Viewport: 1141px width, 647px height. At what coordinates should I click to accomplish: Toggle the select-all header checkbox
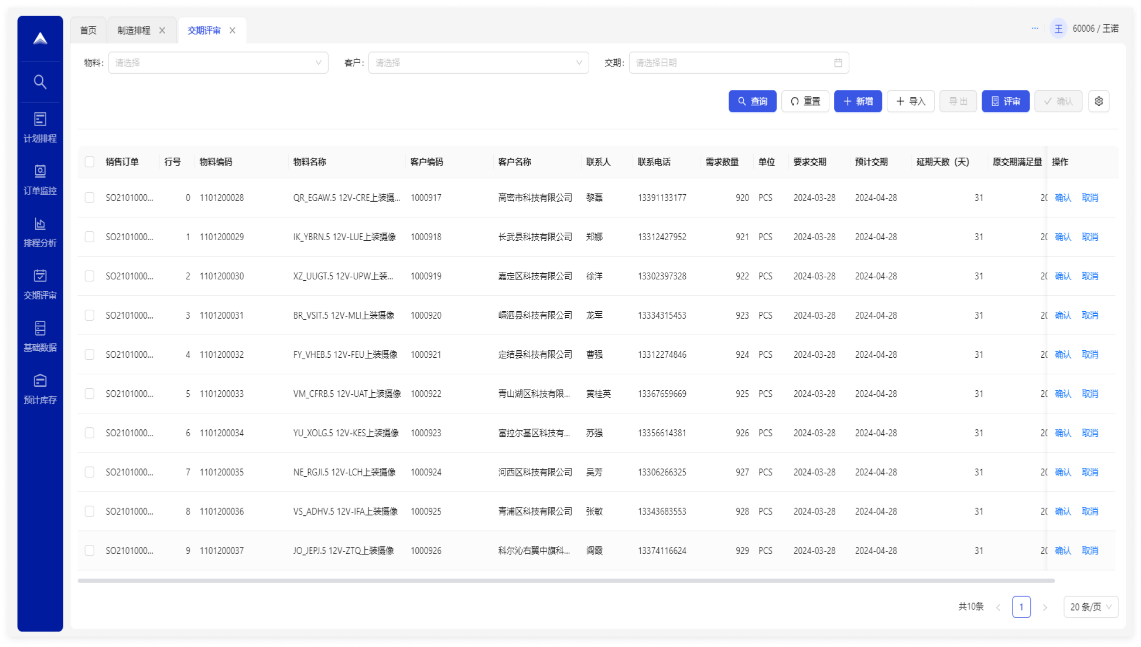(90, 162)
